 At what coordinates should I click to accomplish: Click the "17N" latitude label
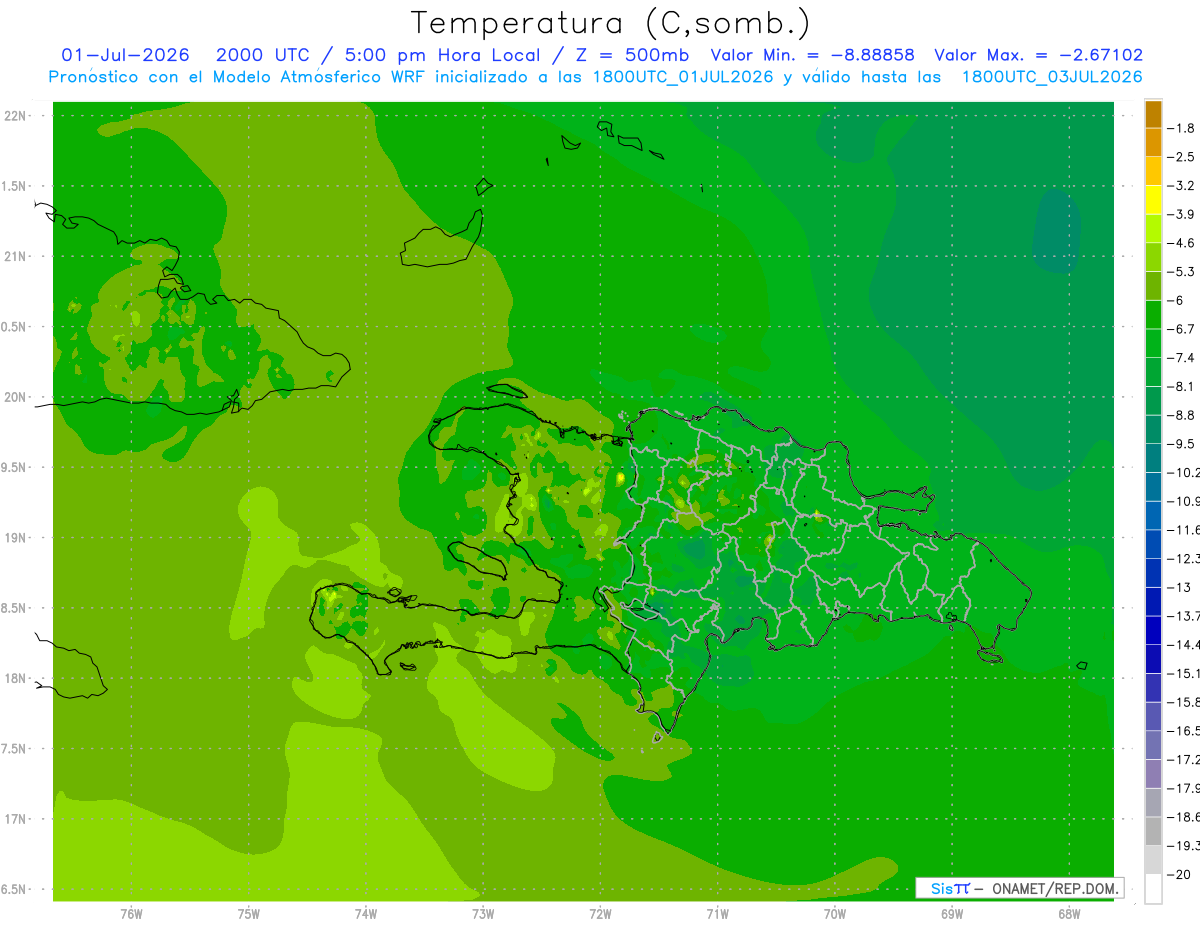pyautogui.click(x=15, y=819)
